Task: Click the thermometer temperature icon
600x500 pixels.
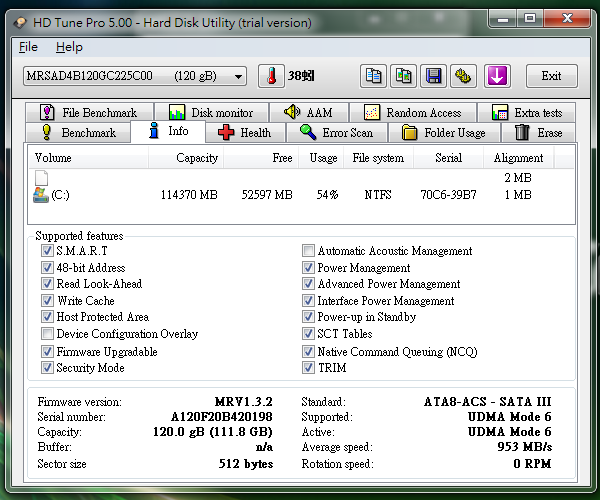Action: [x=271, y=76]
